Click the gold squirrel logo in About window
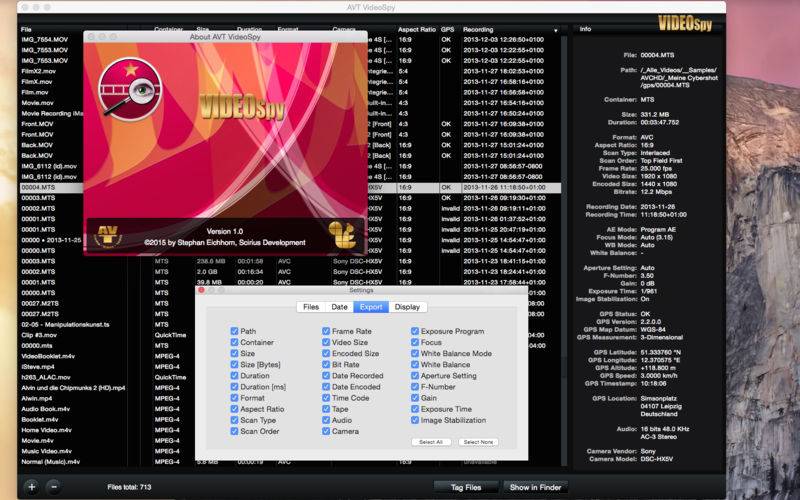This screenshot has height=500, width=800. (342, 235)
